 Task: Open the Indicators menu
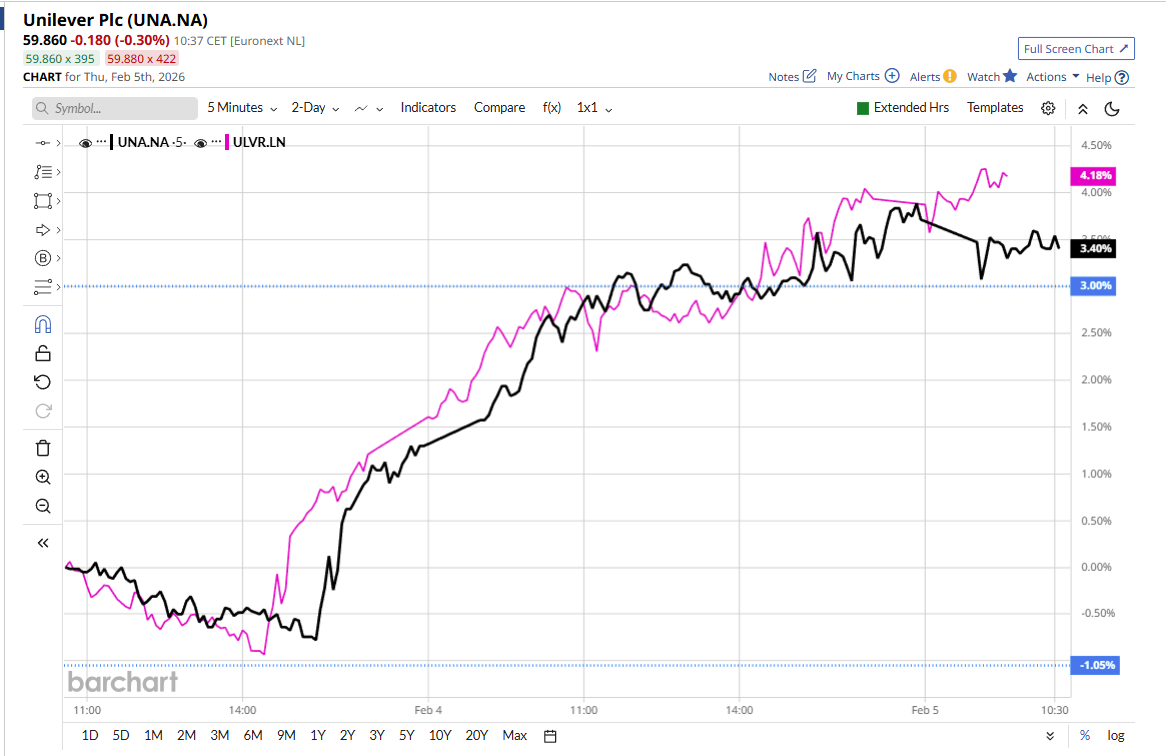tap(428, 108)
